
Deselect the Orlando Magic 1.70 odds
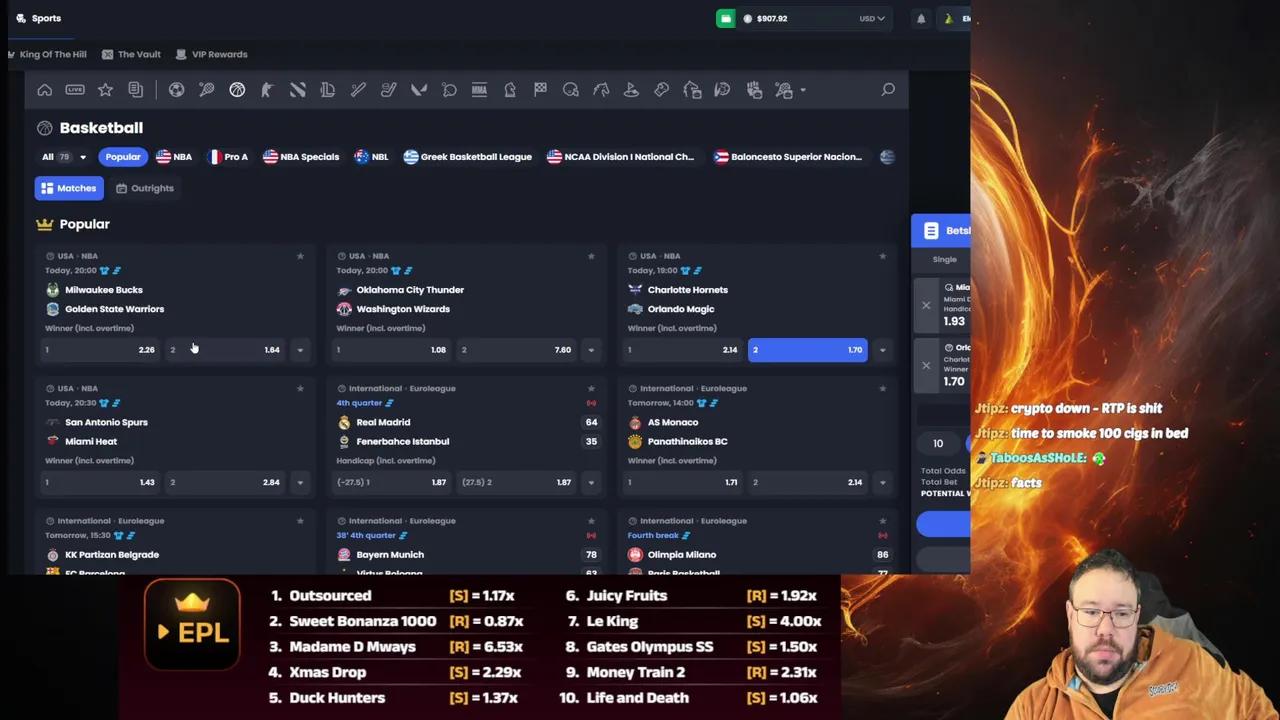(808, 350)
